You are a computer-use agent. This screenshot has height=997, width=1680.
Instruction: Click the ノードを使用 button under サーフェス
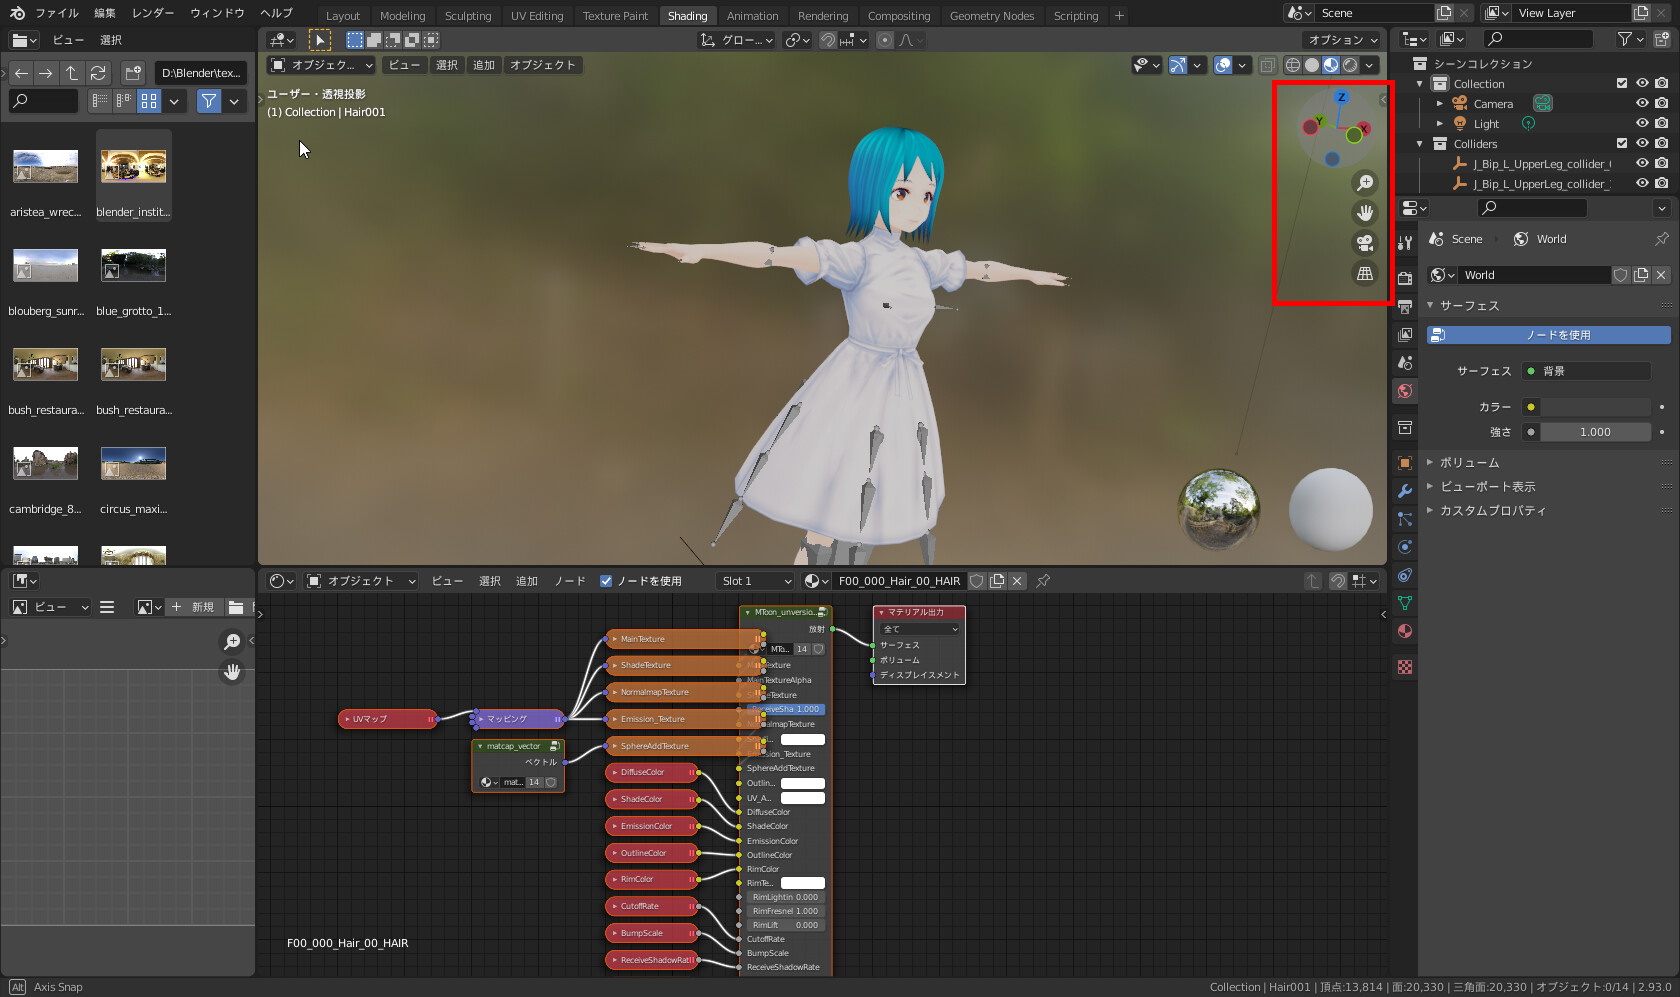1549,334
